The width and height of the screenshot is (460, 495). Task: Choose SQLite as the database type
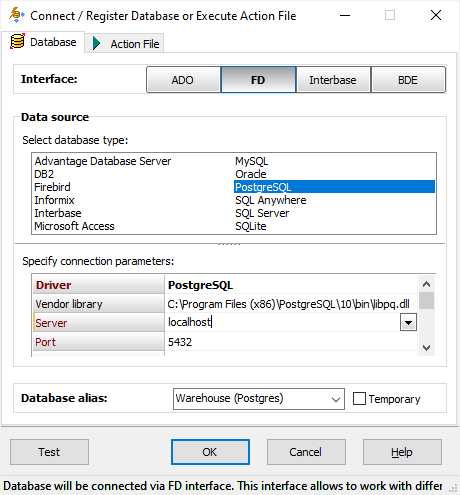tap(251, 226)
